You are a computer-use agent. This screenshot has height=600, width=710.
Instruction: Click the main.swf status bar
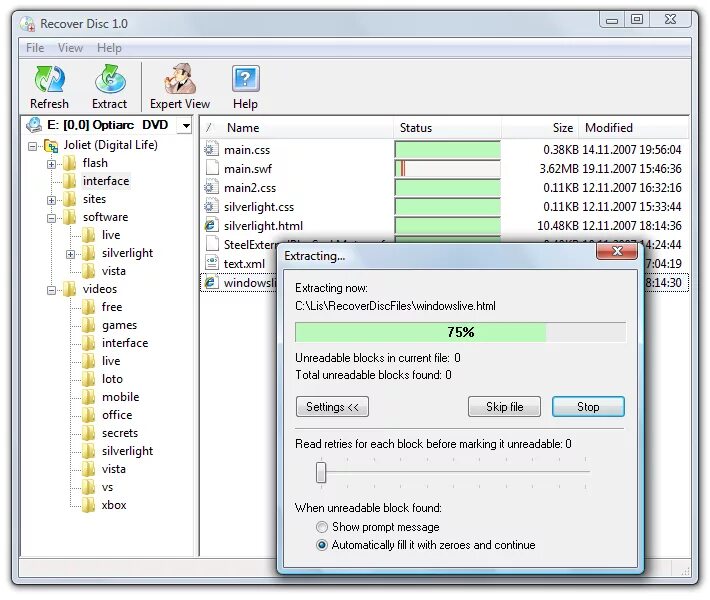pos(447,168)
